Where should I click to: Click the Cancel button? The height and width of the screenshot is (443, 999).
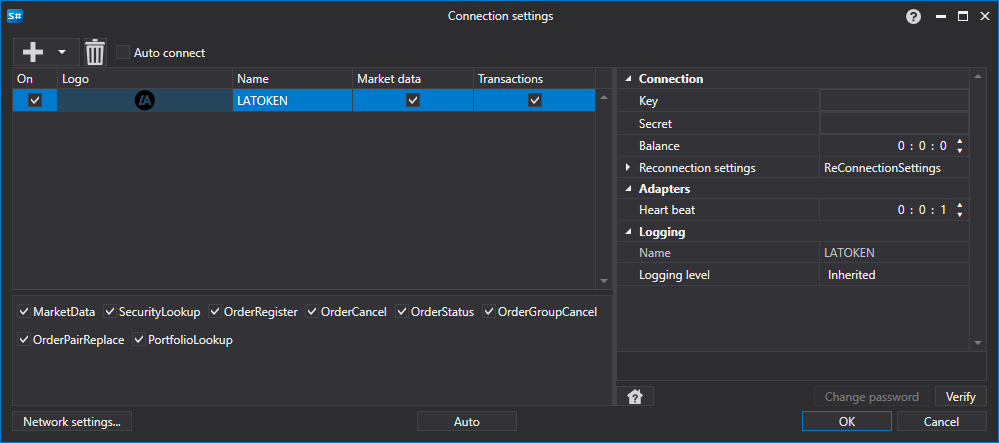point(941,421)
